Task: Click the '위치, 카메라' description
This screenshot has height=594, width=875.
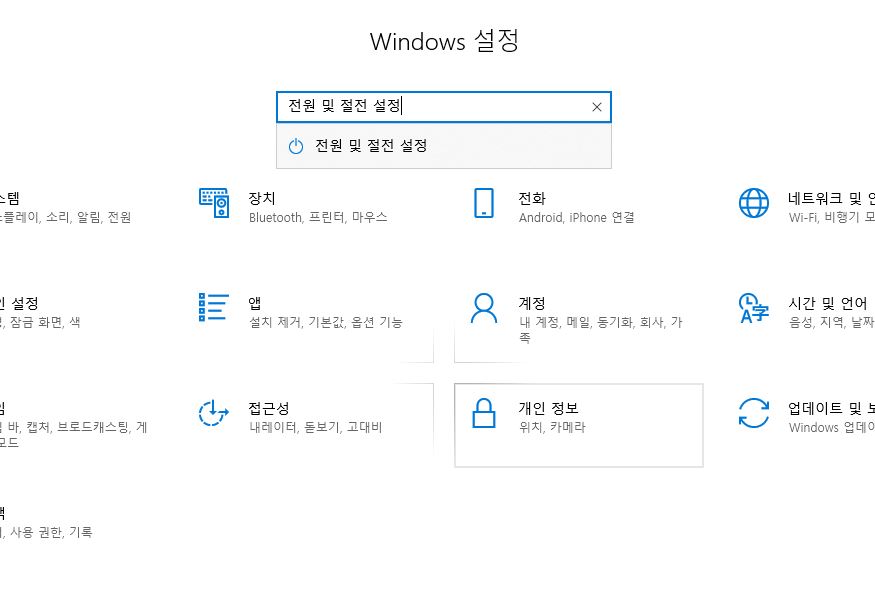Action: [552, 427]
